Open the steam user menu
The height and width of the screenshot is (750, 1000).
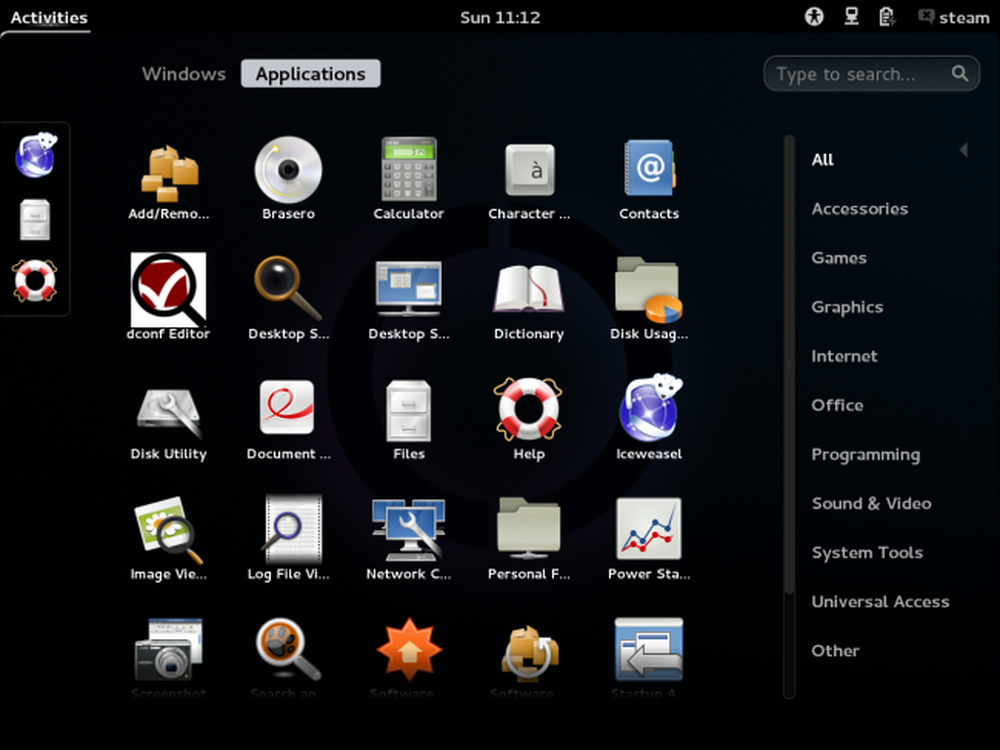pos(953,17)
